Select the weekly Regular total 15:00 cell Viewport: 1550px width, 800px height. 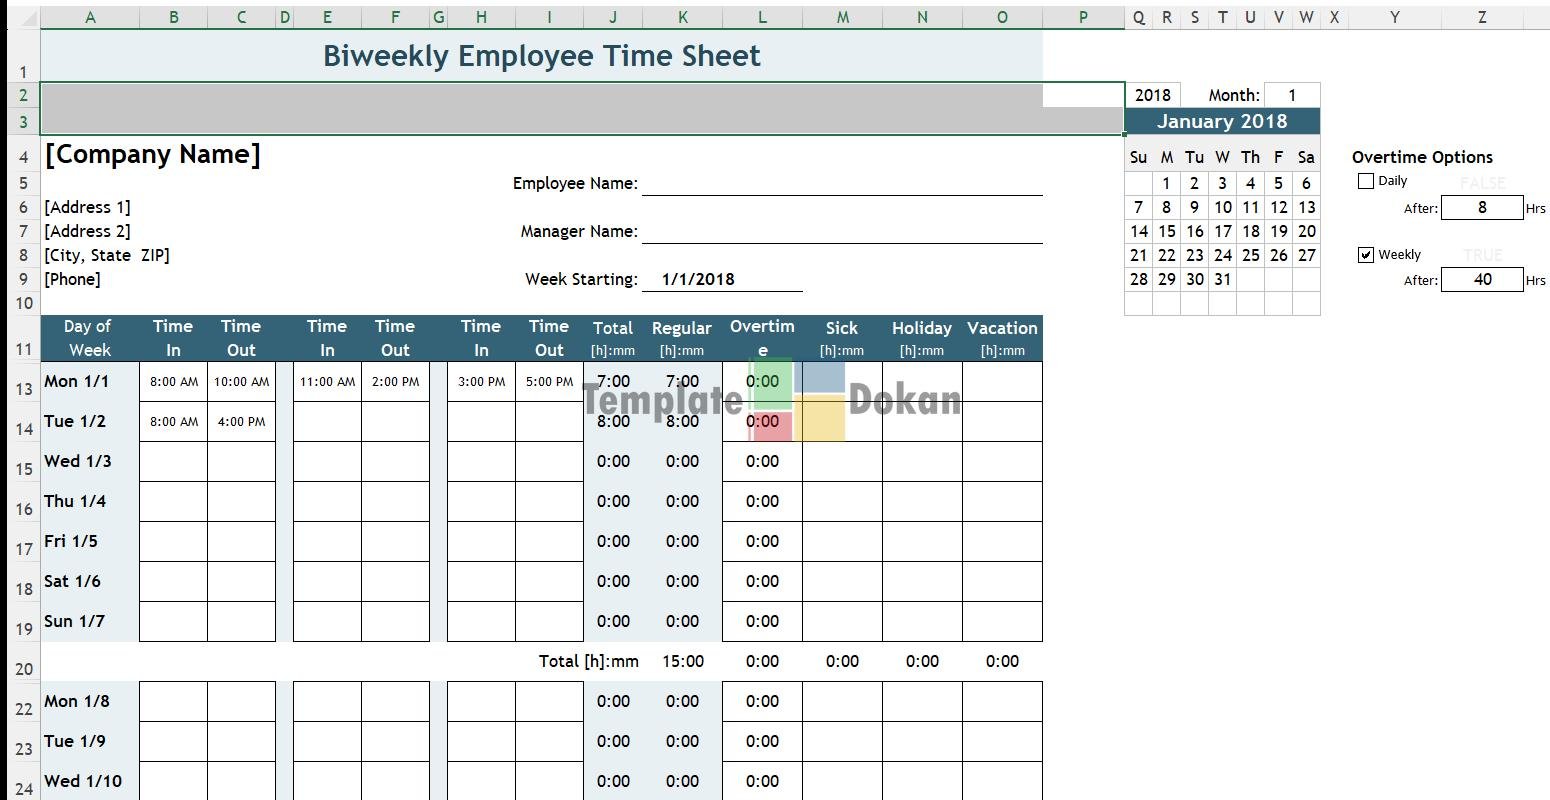pos(682,661)
